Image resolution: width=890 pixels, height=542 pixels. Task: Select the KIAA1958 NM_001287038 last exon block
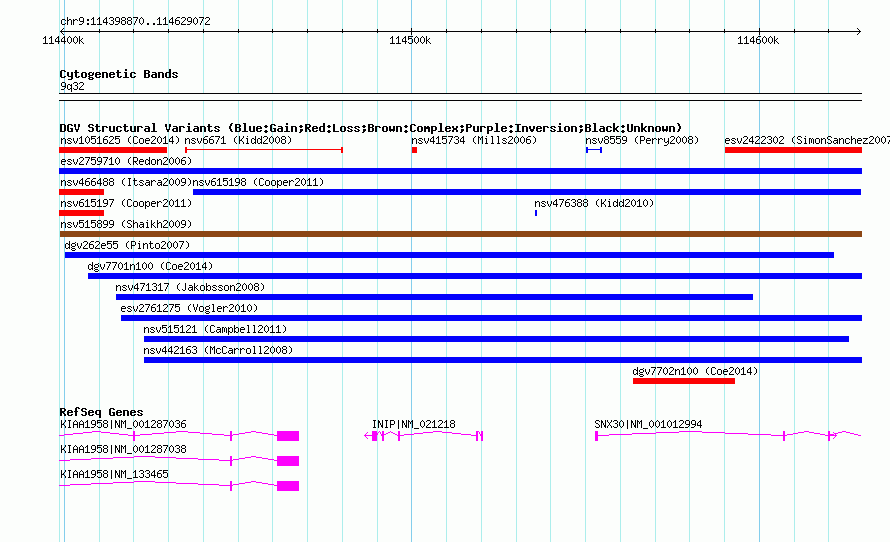click(x=288, y=461)
